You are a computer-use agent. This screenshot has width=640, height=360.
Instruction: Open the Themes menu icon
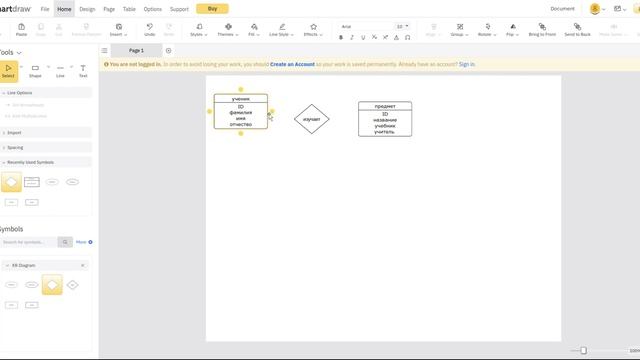point(228,27)
